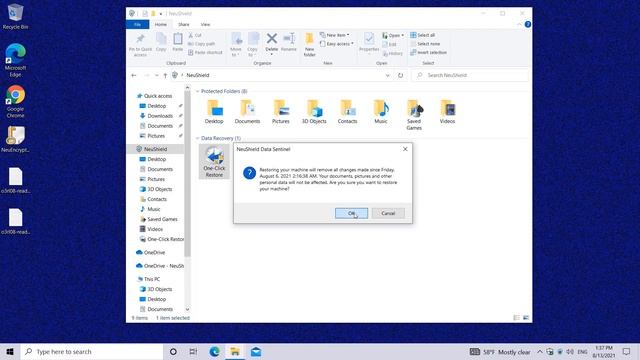The image size is (640, 360).
Task: Open Explorer help icon
Action: click(527, 24)
